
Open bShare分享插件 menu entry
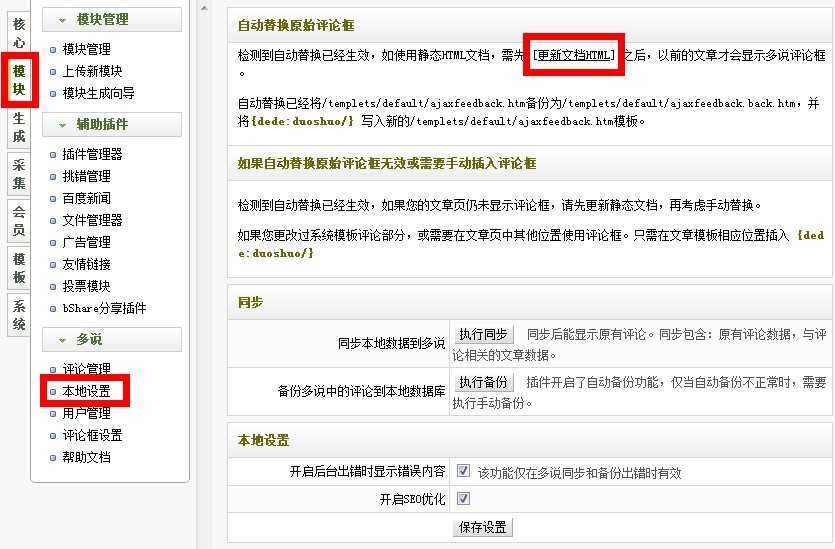(x=104, y=308)
